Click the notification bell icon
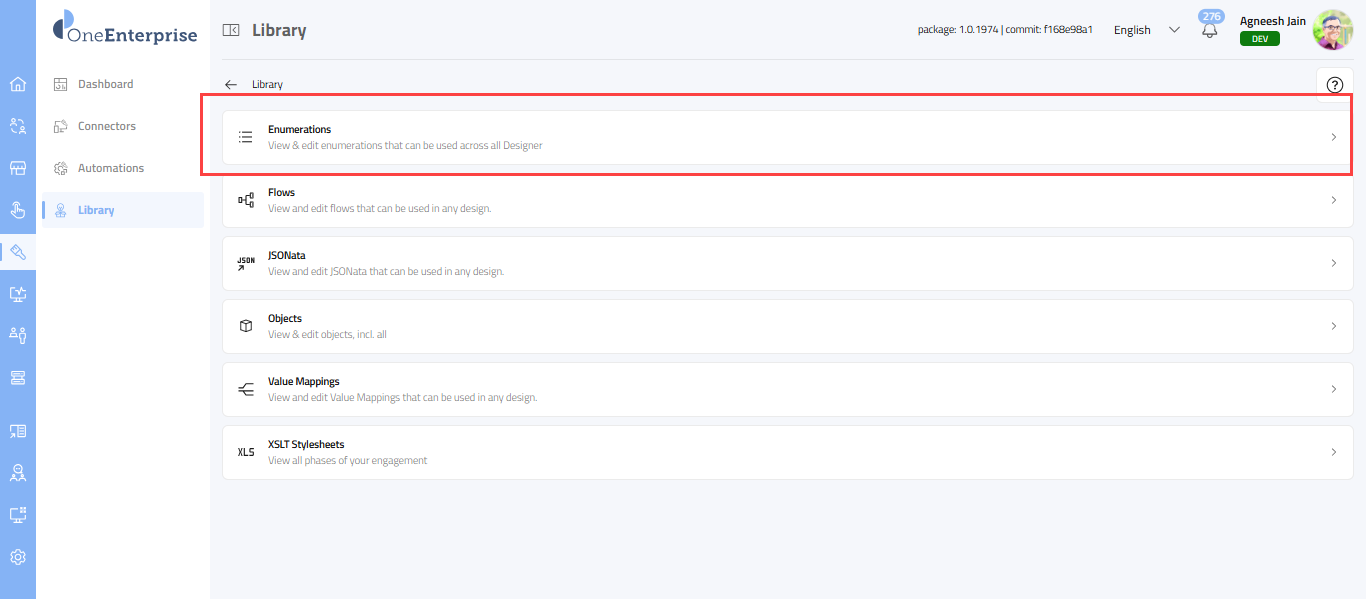The height and width of the screenshot is (599, 1366). 1209,31
